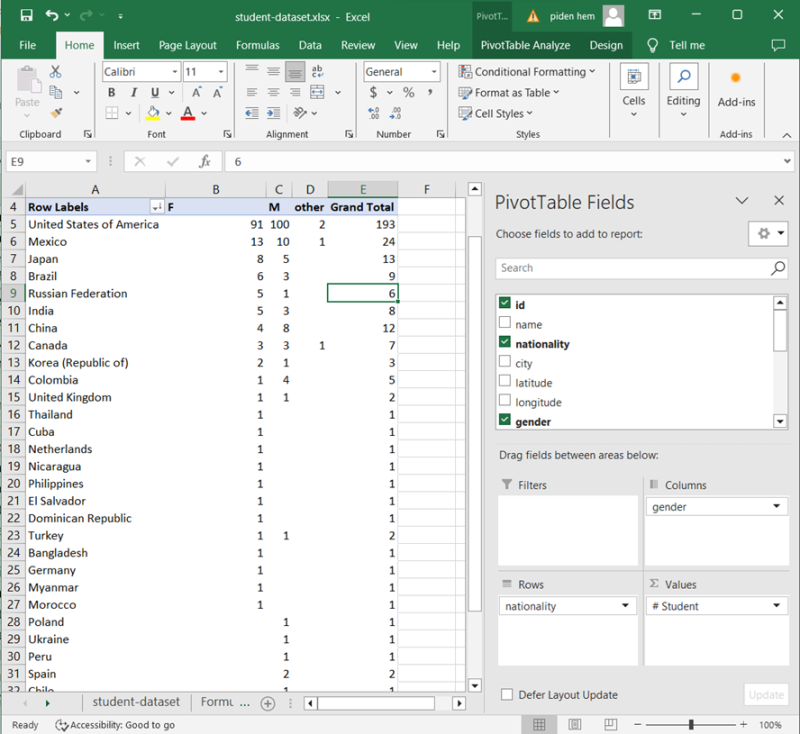Enable Defer Layout Update checkbox
This screenshot has height=734, width=800.
[x=507, y=695]
